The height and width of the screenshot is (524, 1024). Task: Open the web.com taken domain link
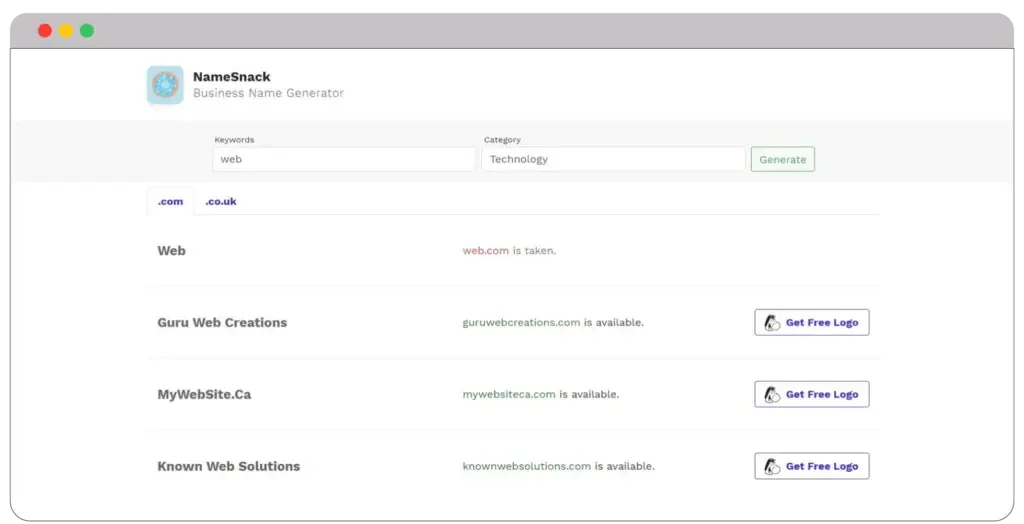pyautogui.click(x=486, y=251)
